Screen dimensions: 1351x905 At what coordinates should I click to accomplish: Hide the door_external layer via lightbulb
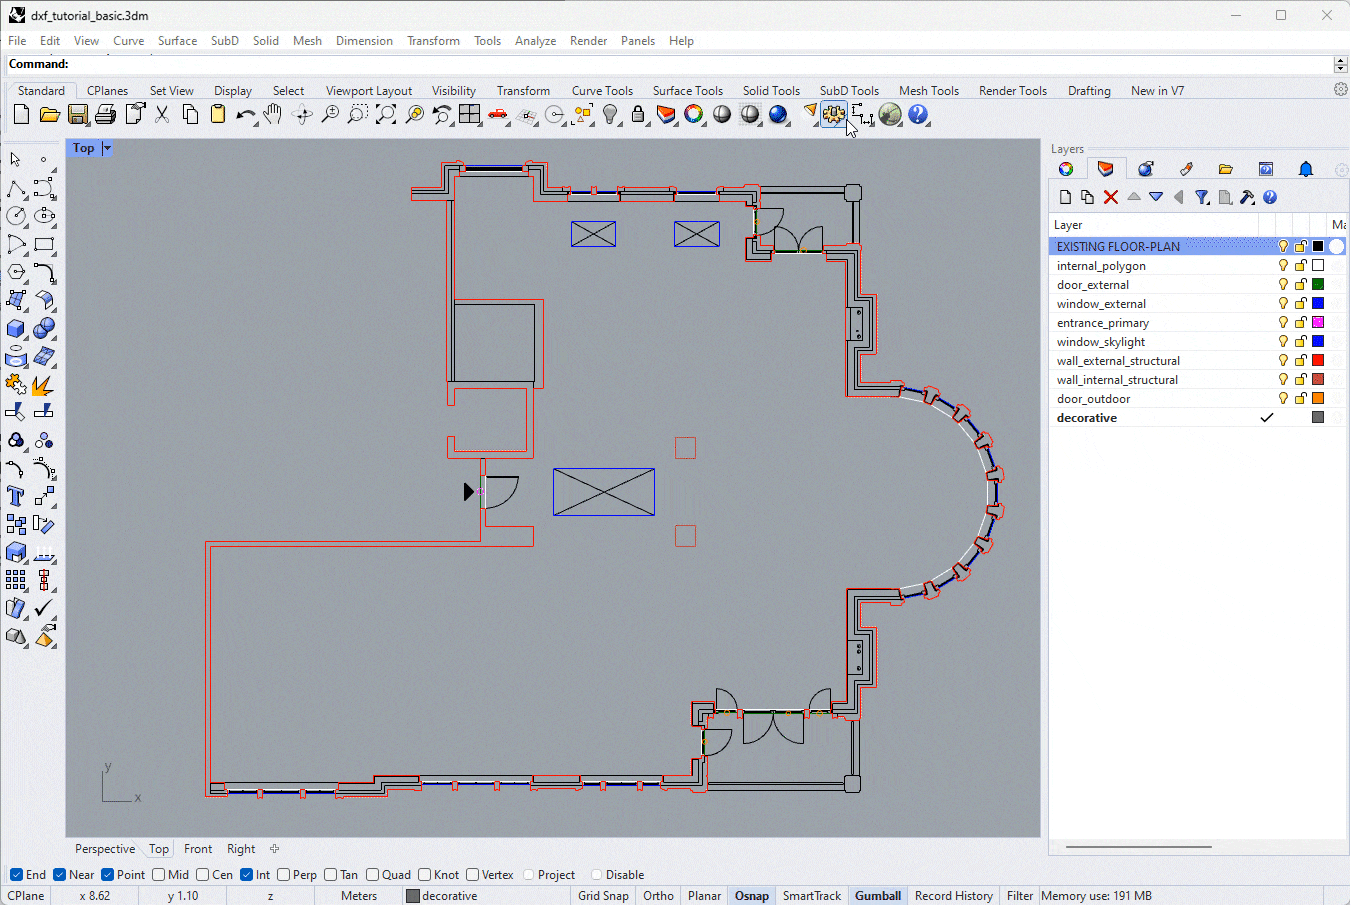pos(1283,285)
